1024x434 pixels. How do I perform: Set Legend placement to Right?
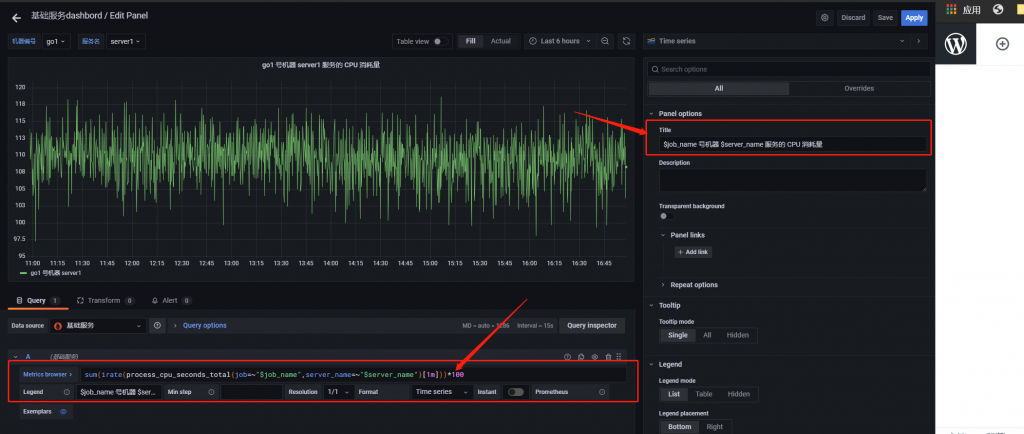tap(714, 427)
